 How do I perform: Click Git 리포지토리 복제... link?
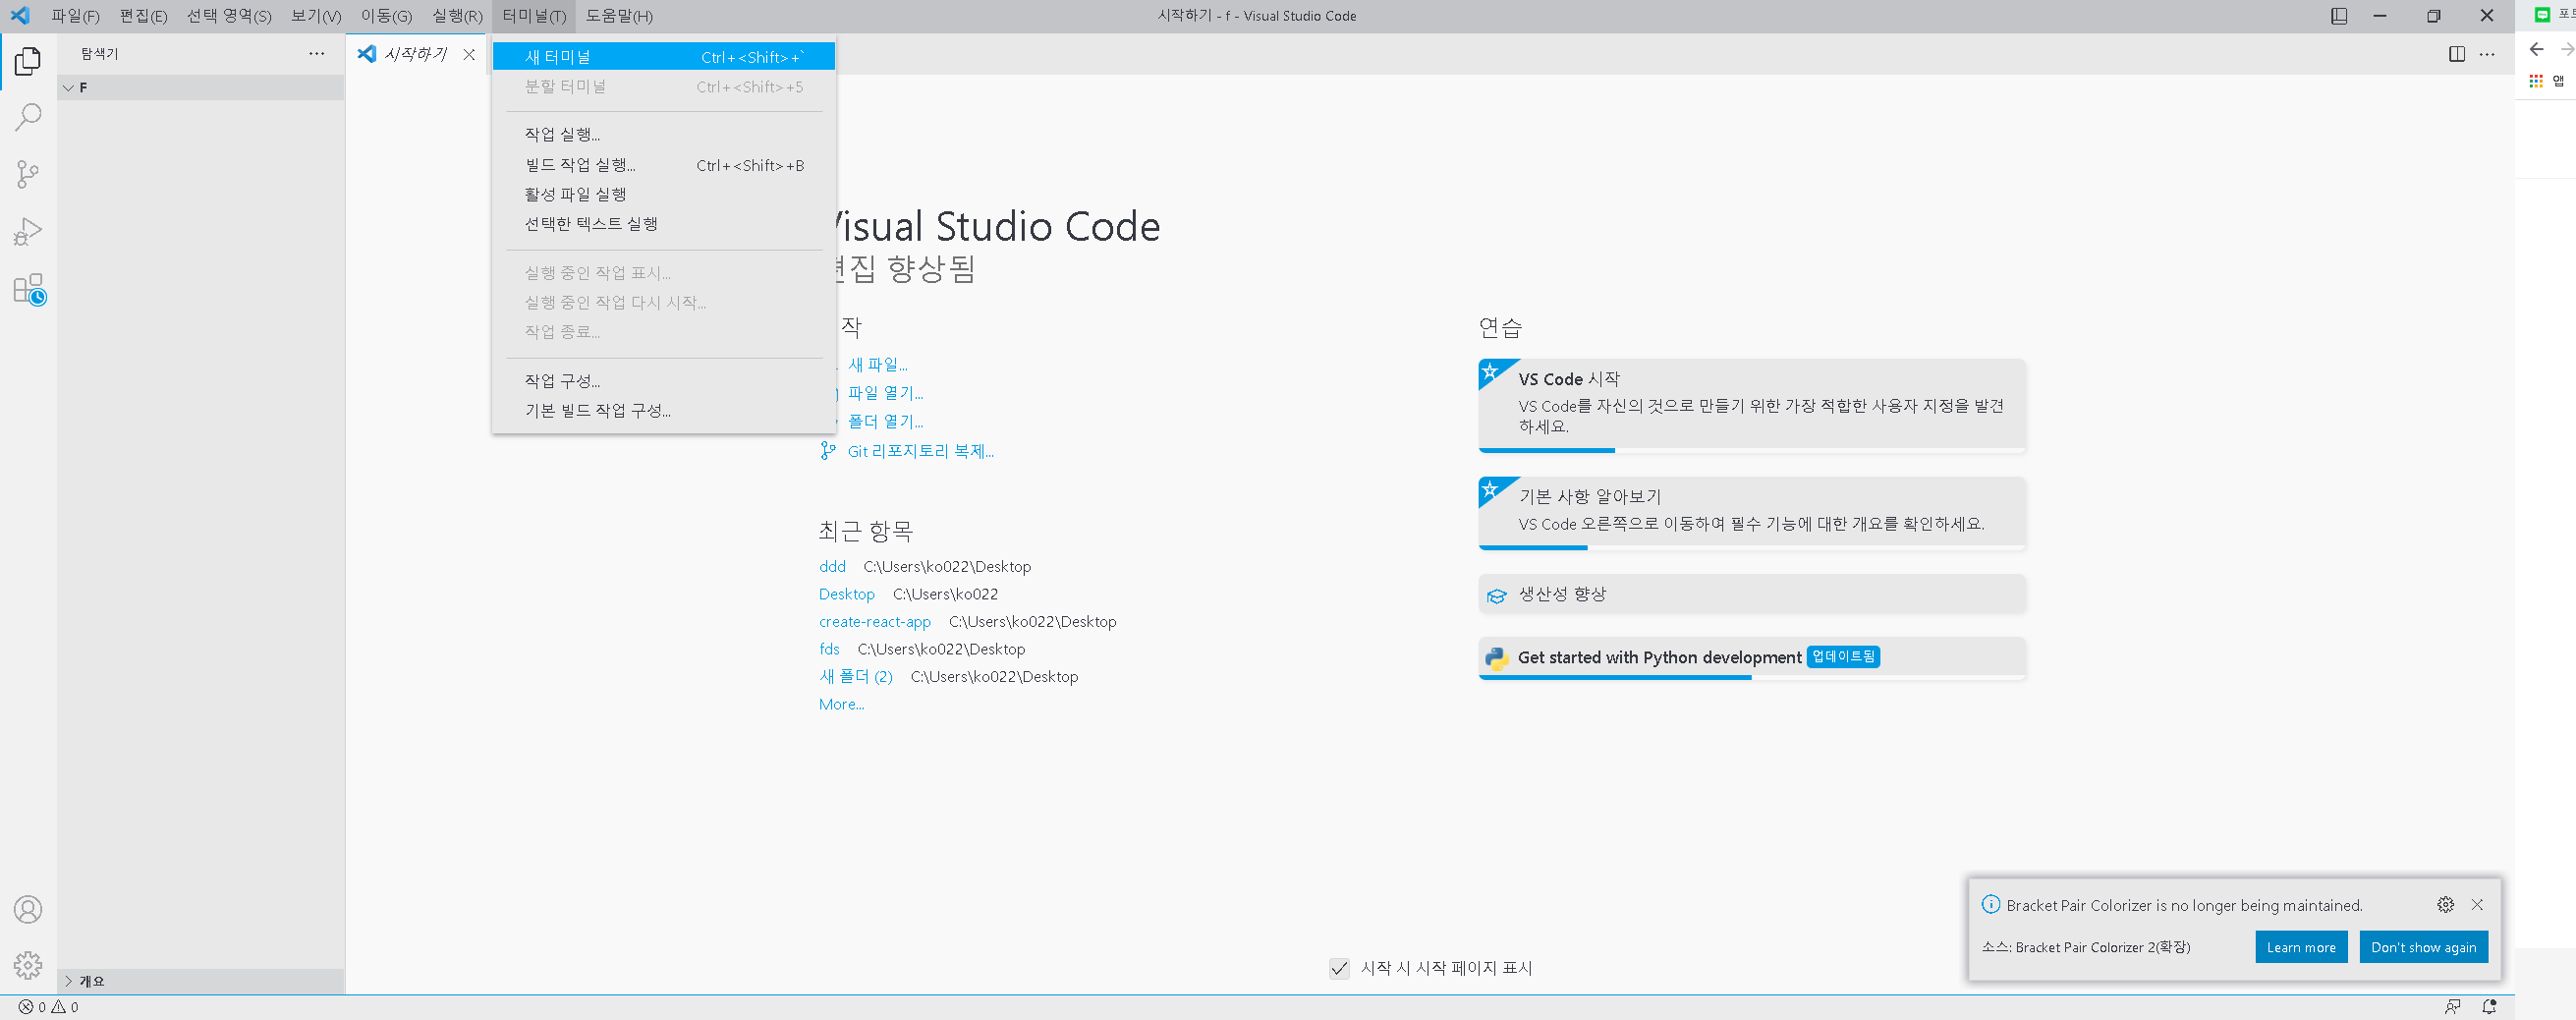pos(921,451)
